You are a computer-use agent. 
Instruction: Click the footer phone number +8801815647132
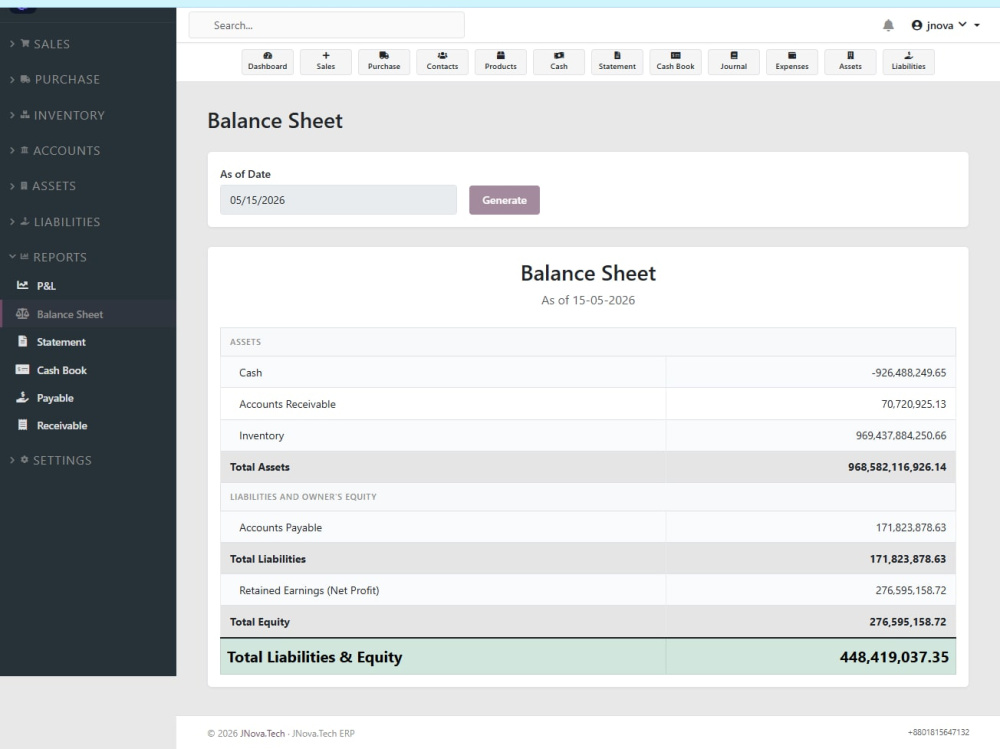938,732
